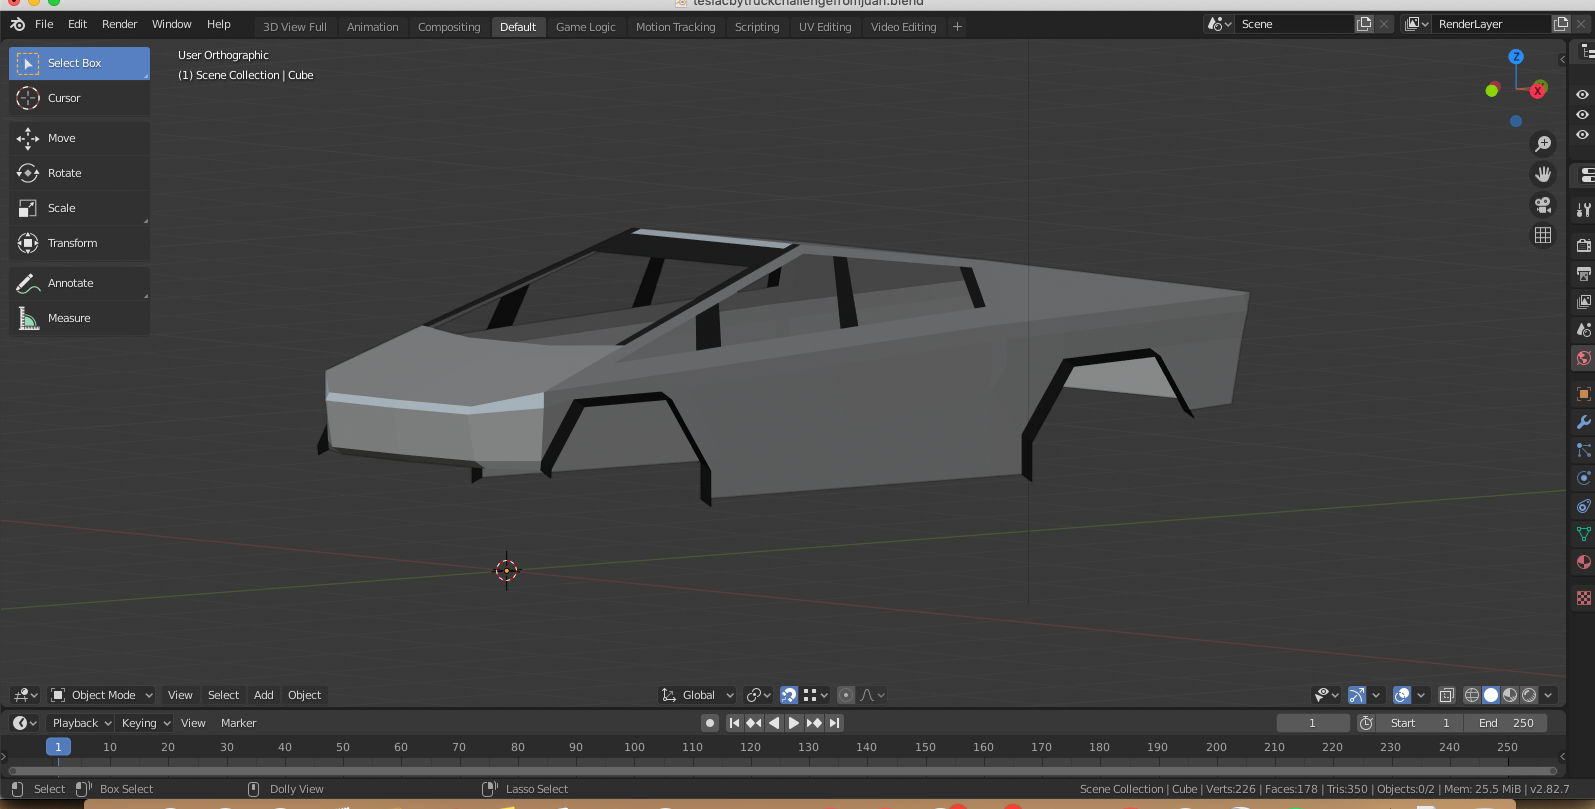The height and width of the screenshot is (809, 1595).
Task: Switch to the UV Editing workspace tab
Action: (825, 27)
